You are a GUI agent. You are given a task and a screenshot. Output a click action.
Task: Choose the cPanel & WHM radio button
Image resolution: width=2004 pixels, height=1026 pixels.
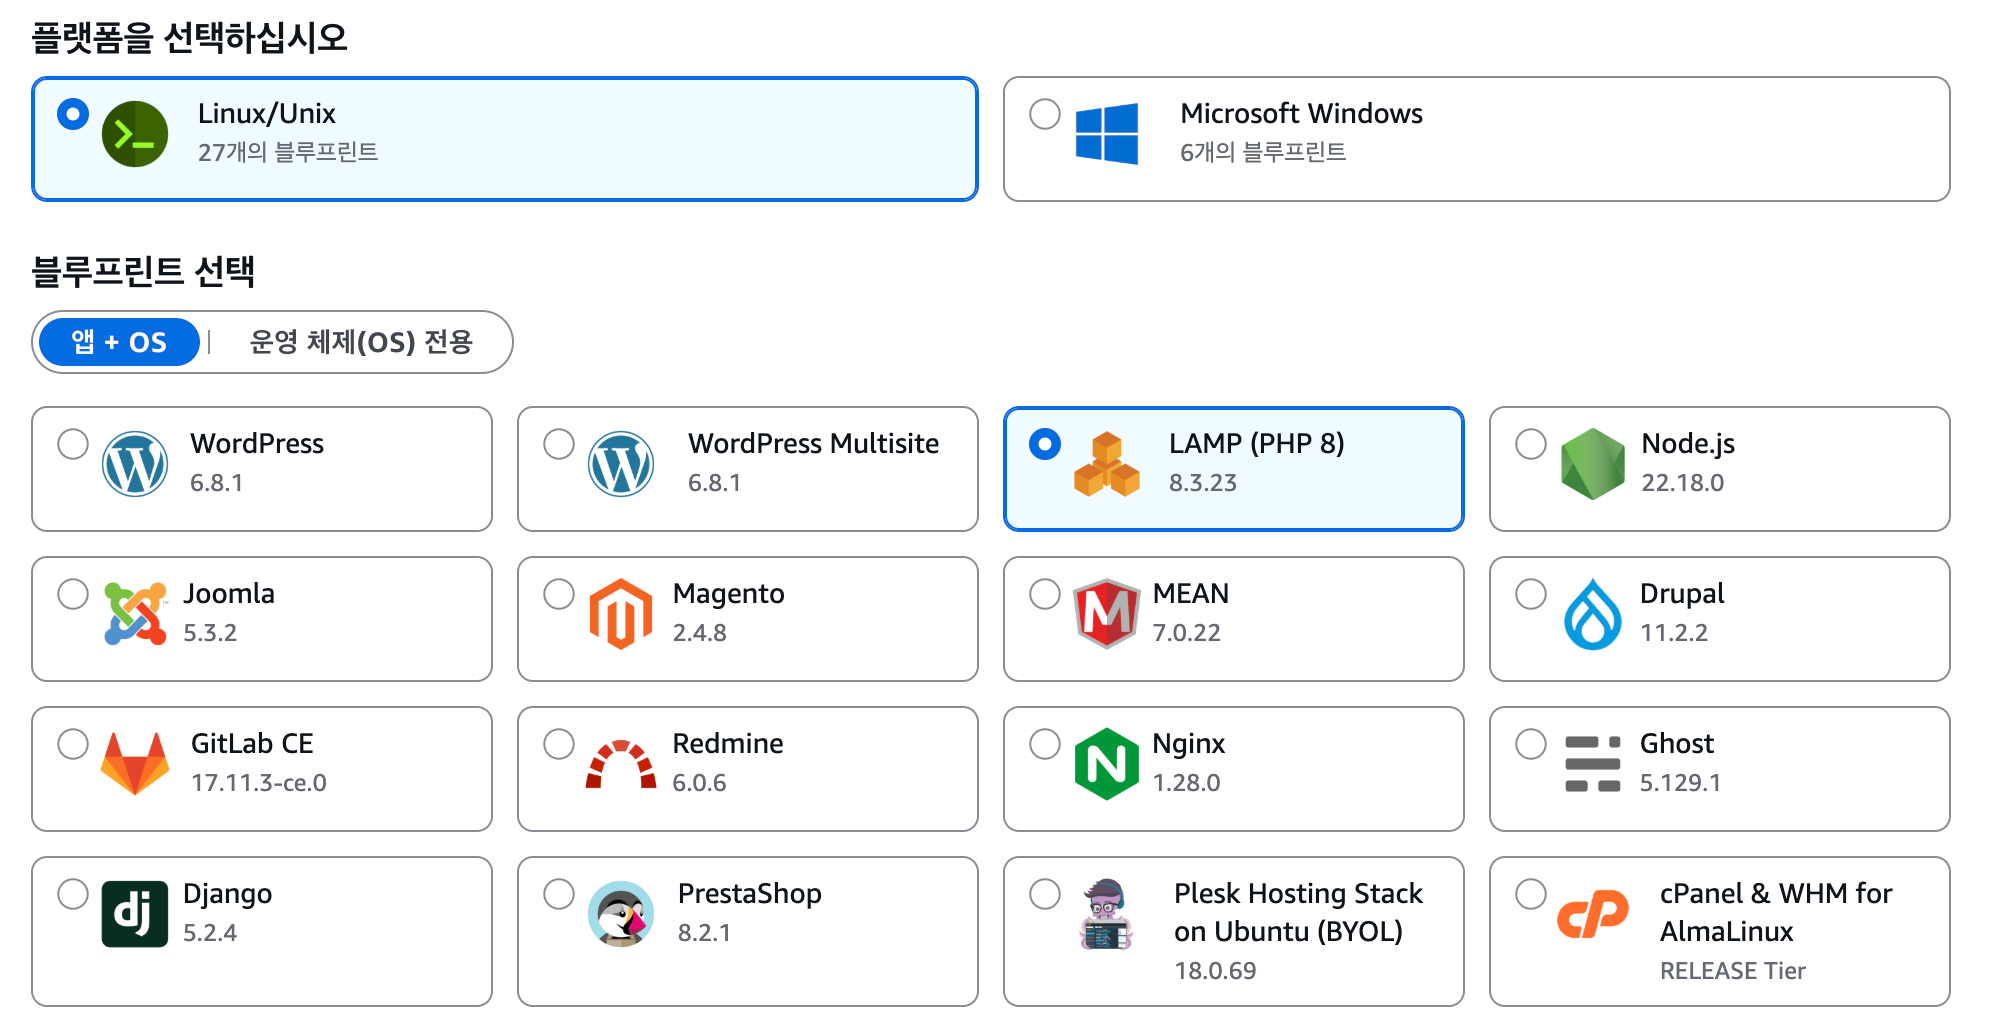(x=1531, y=894)
